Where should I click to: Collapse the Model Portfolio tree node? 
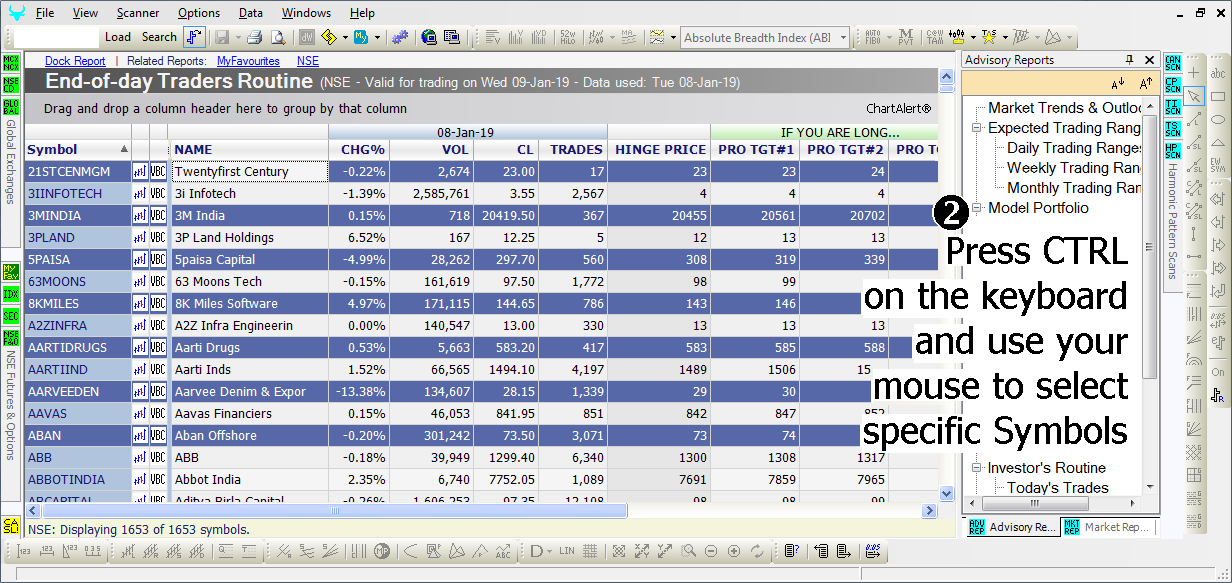976,208
